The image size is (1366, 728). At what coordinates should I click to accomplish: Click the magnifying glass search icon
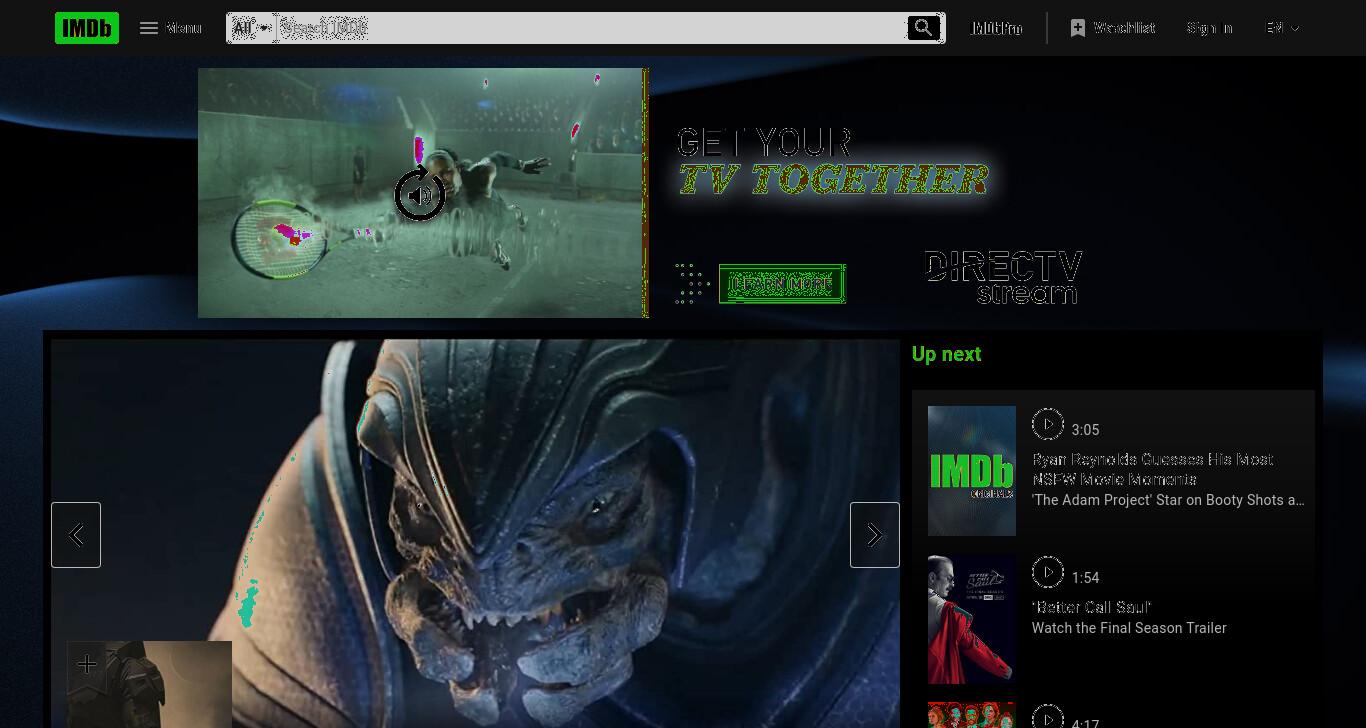(924, 28)
